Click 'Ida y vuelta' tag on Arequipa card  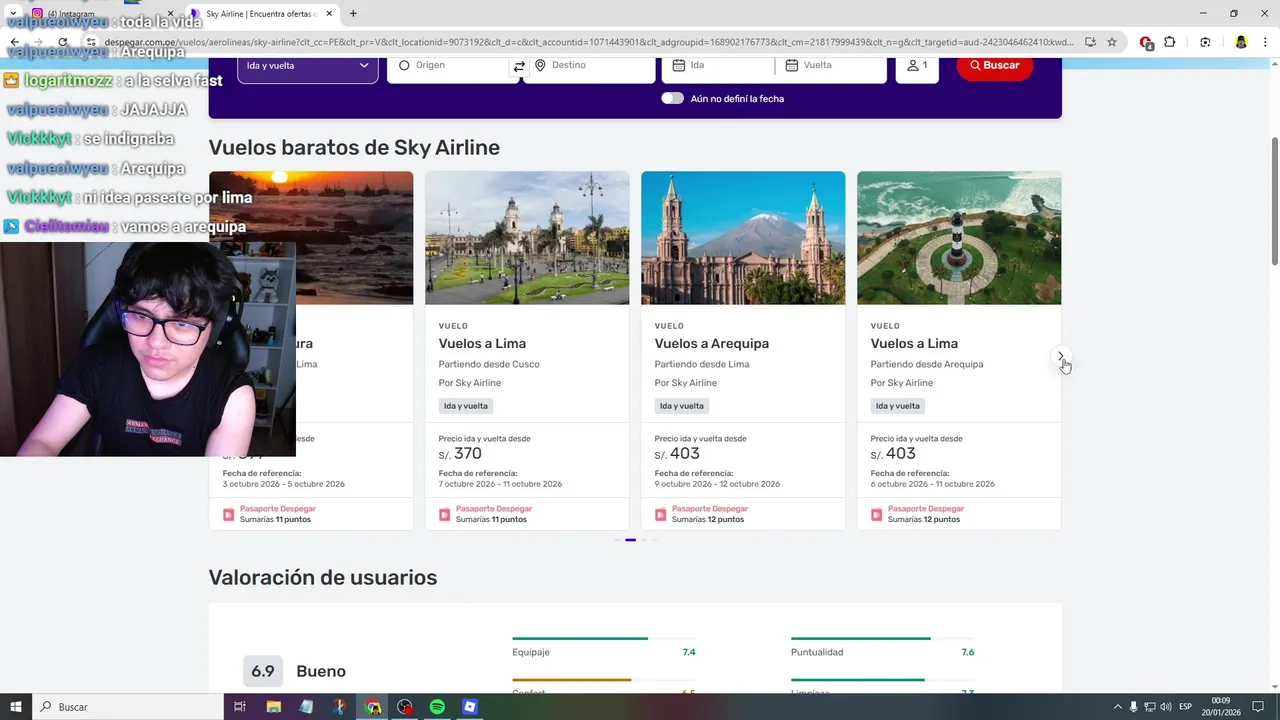point(682,406)
